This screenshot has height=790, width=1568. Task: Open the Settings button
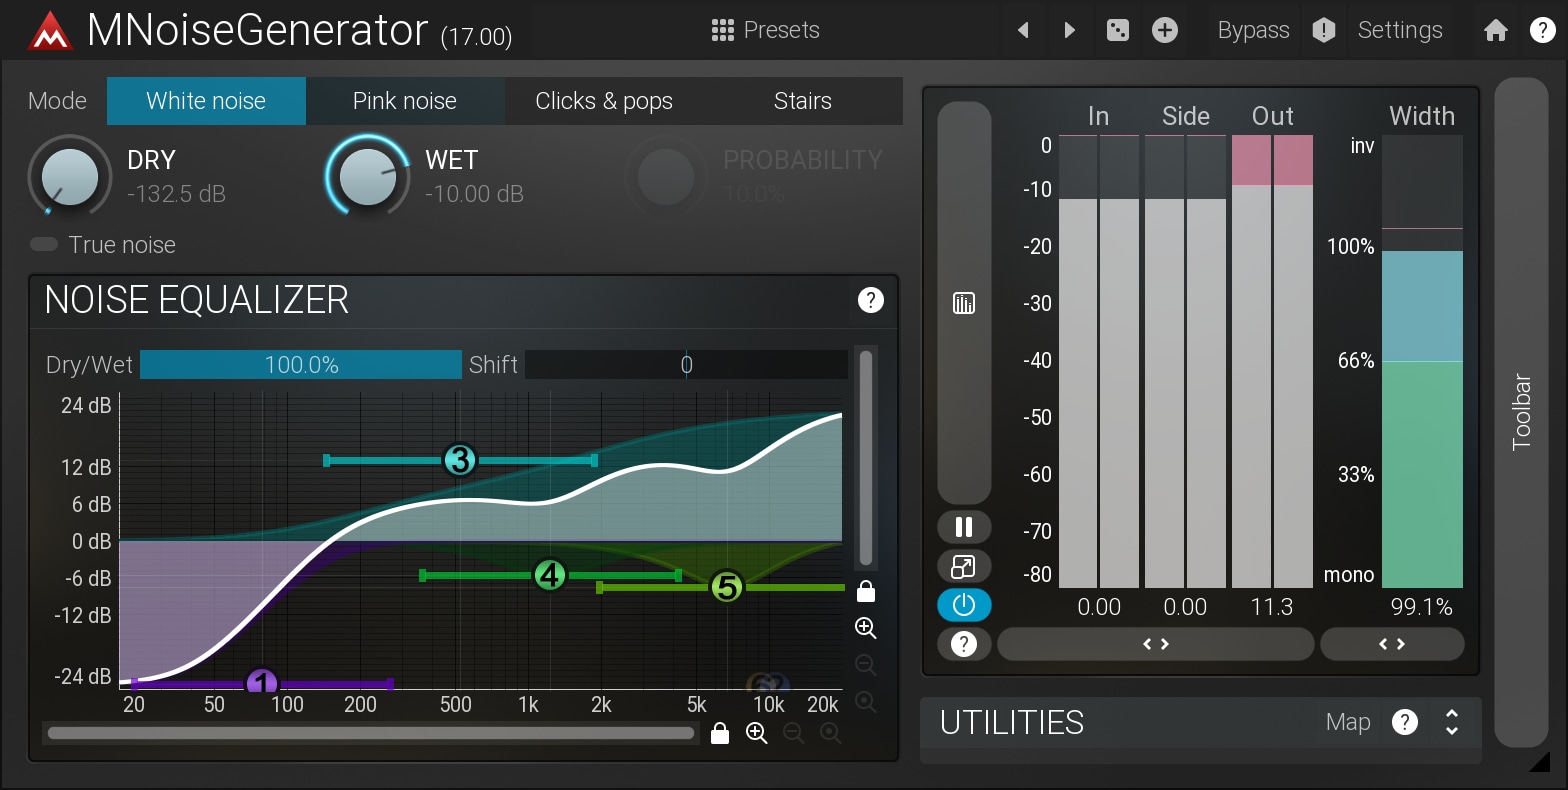[x=1400, y=30]
